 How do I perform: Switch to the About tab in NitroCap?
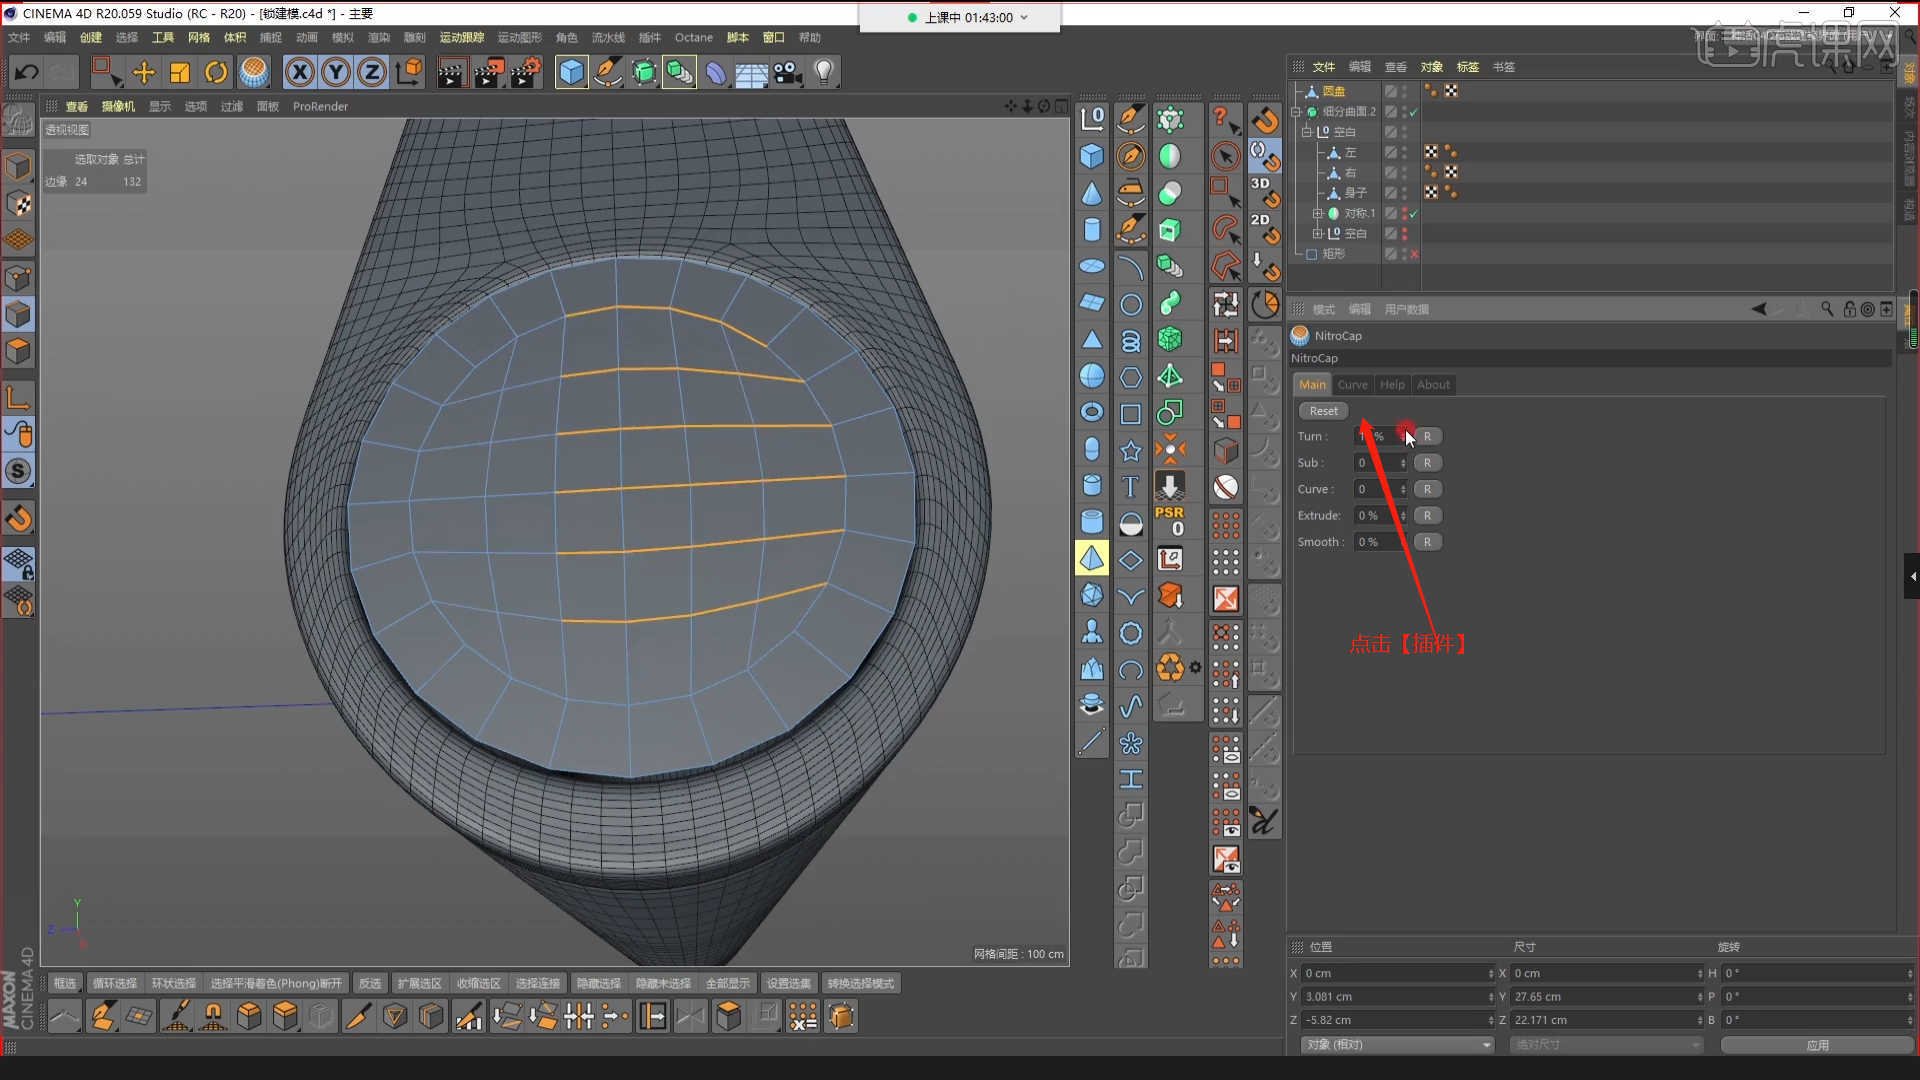[1433, 384]
